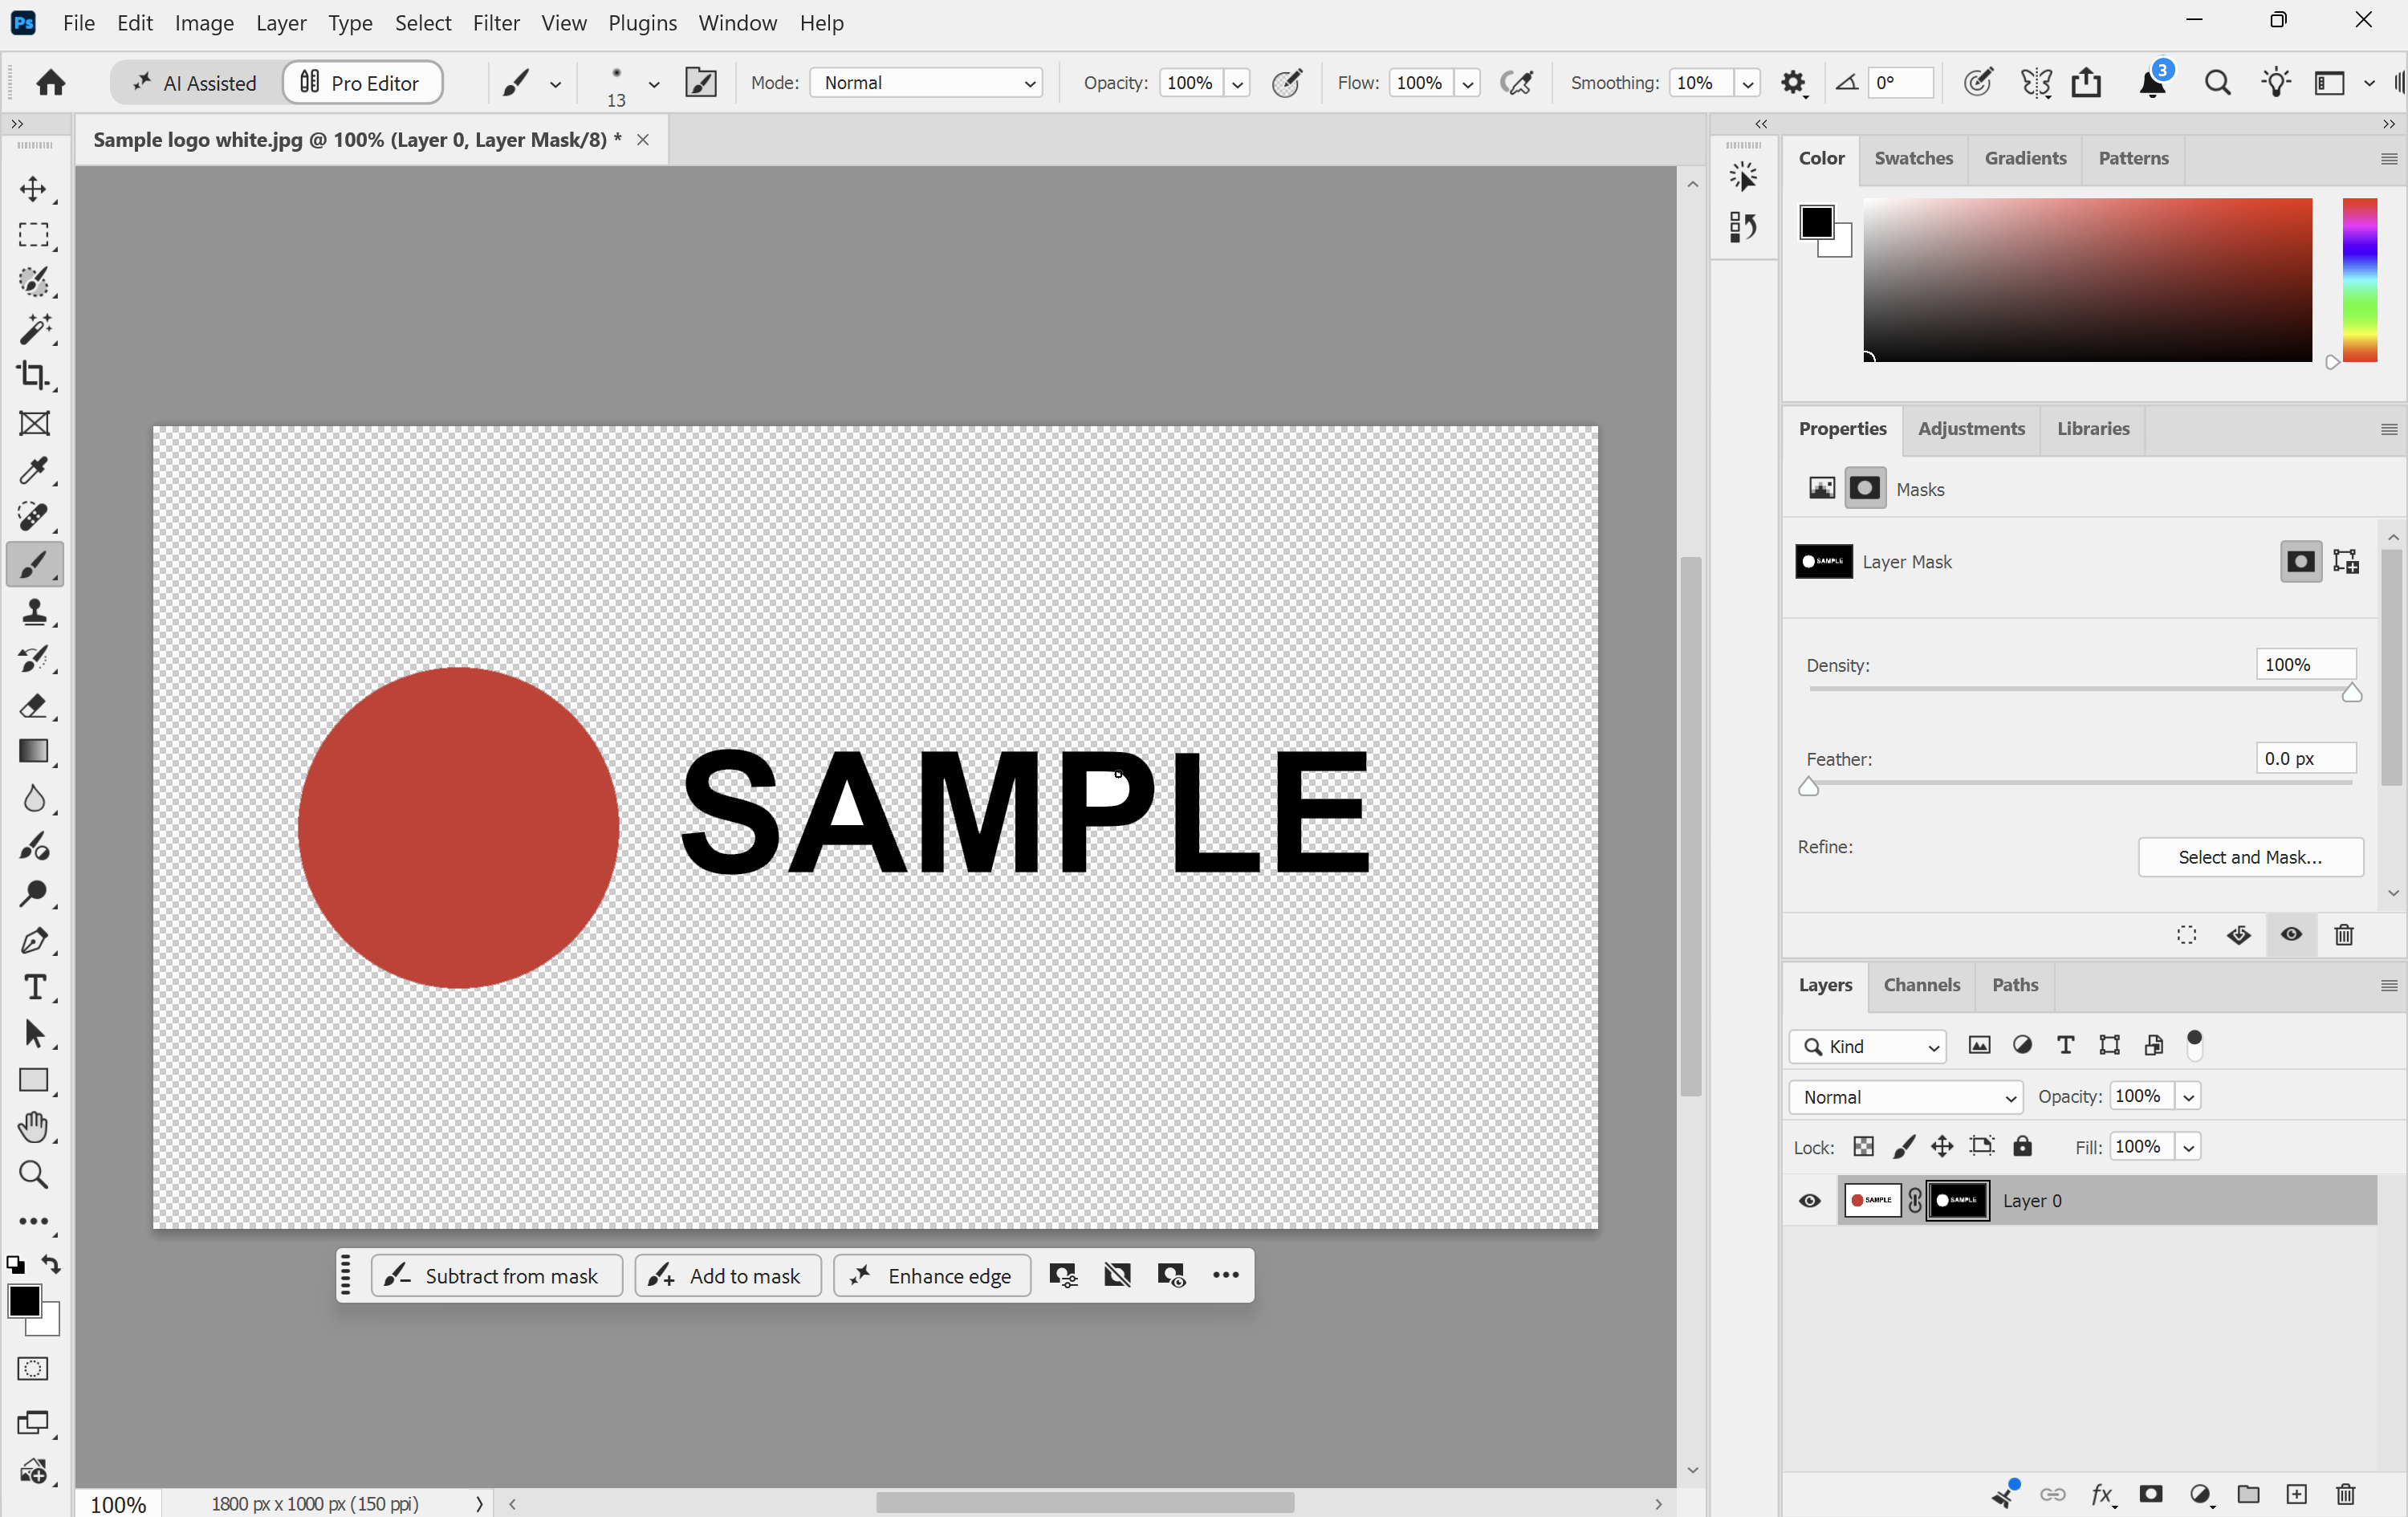
Task: Toggle the AI Assisted mode
Action: [x=195, y=83]
